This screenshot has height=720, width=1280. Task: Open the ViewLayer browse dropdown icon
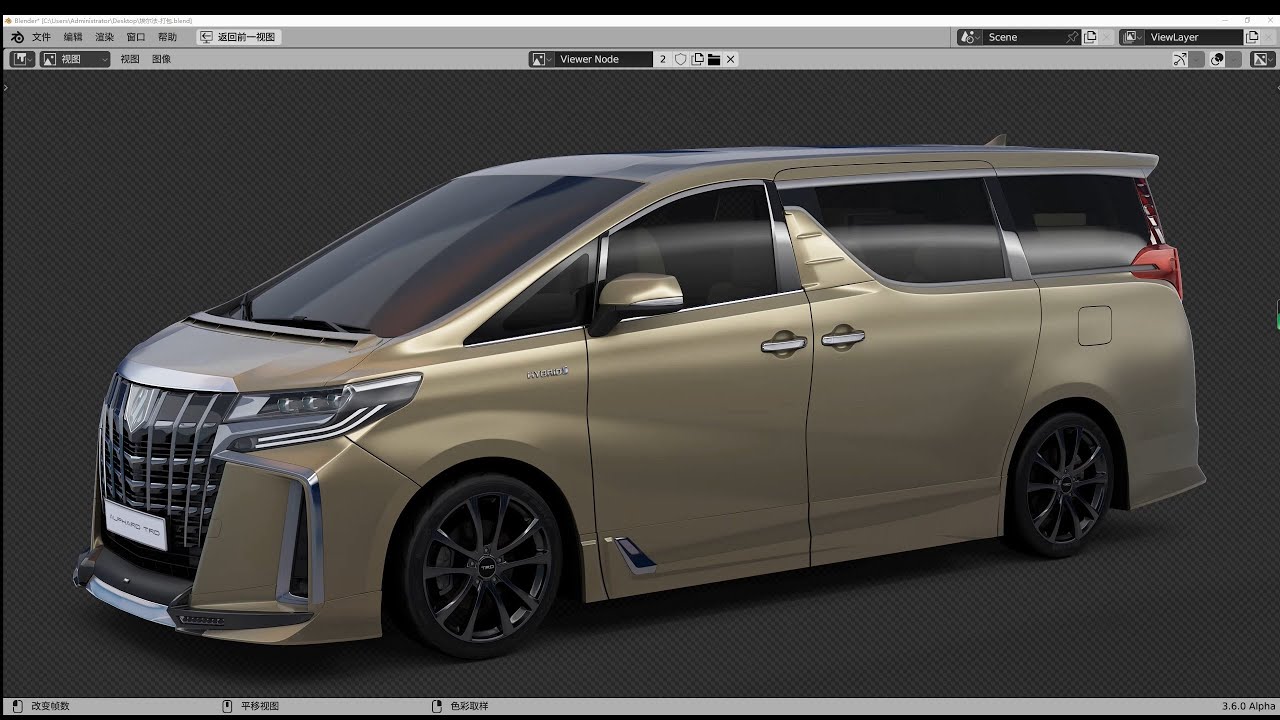click(x=1132, y=37)
